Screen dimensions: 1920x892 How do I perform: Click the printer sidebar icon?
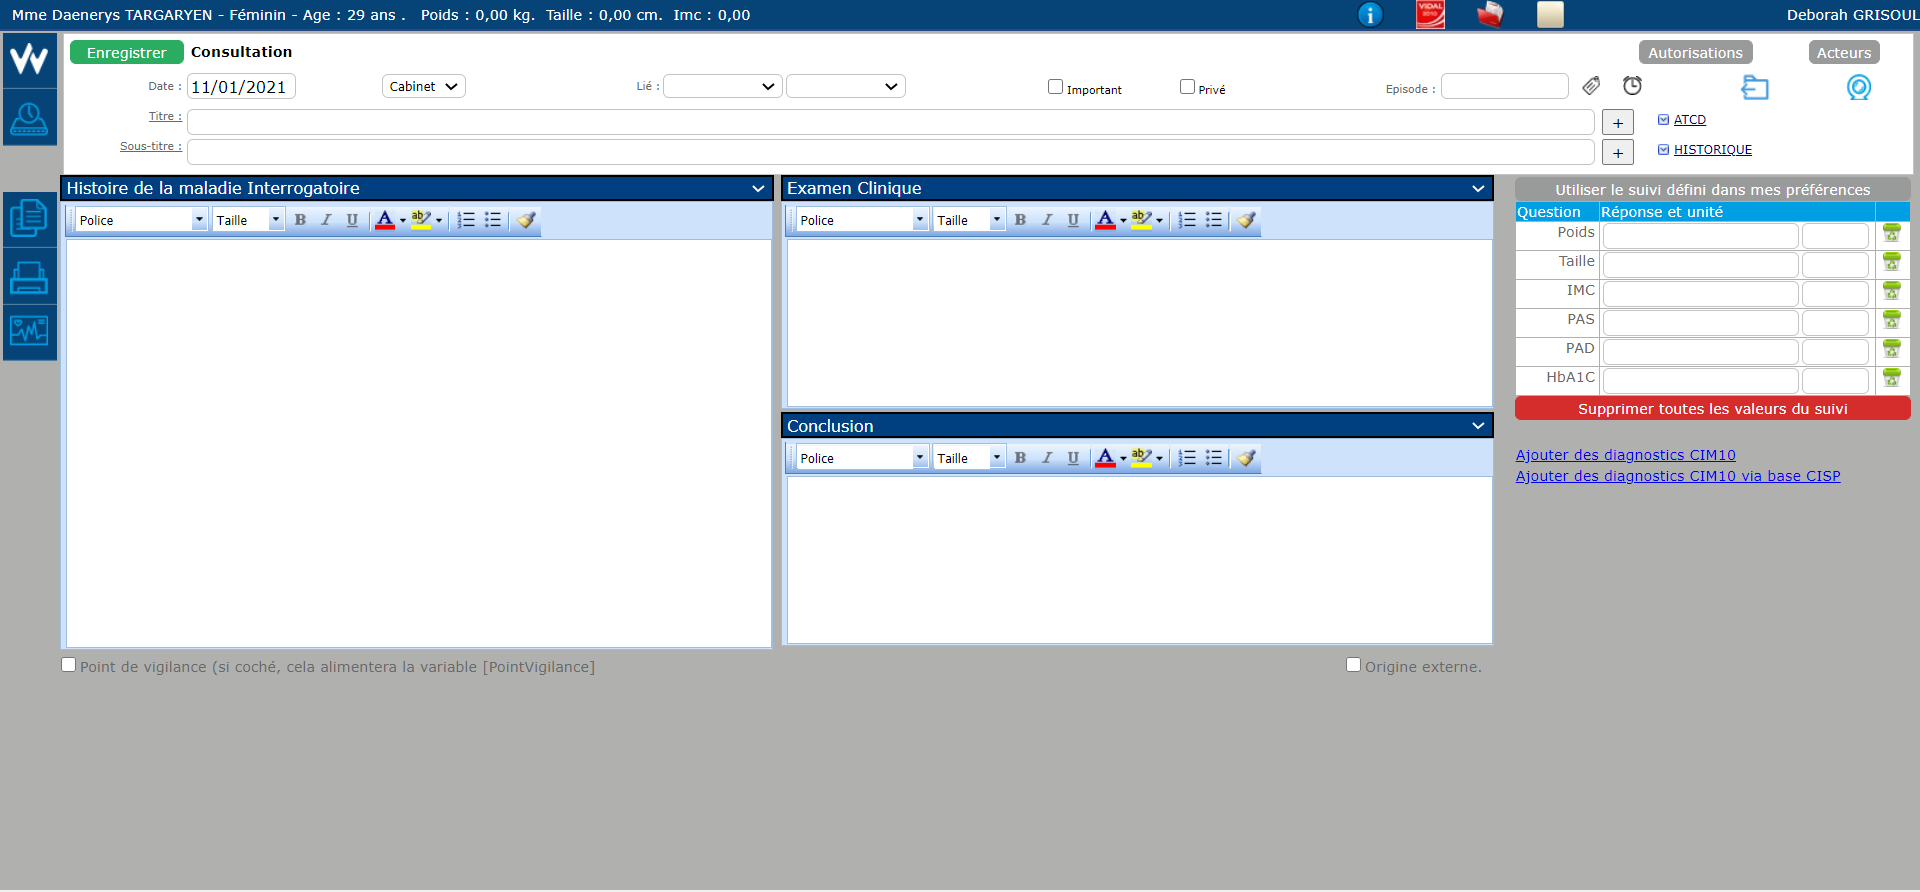coord(29,277)
